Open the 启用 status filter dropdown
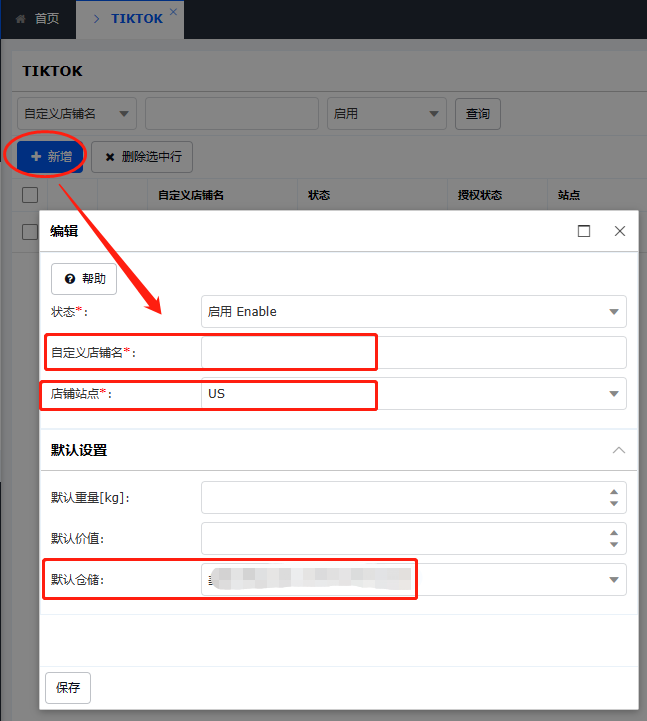 [387, 114]
